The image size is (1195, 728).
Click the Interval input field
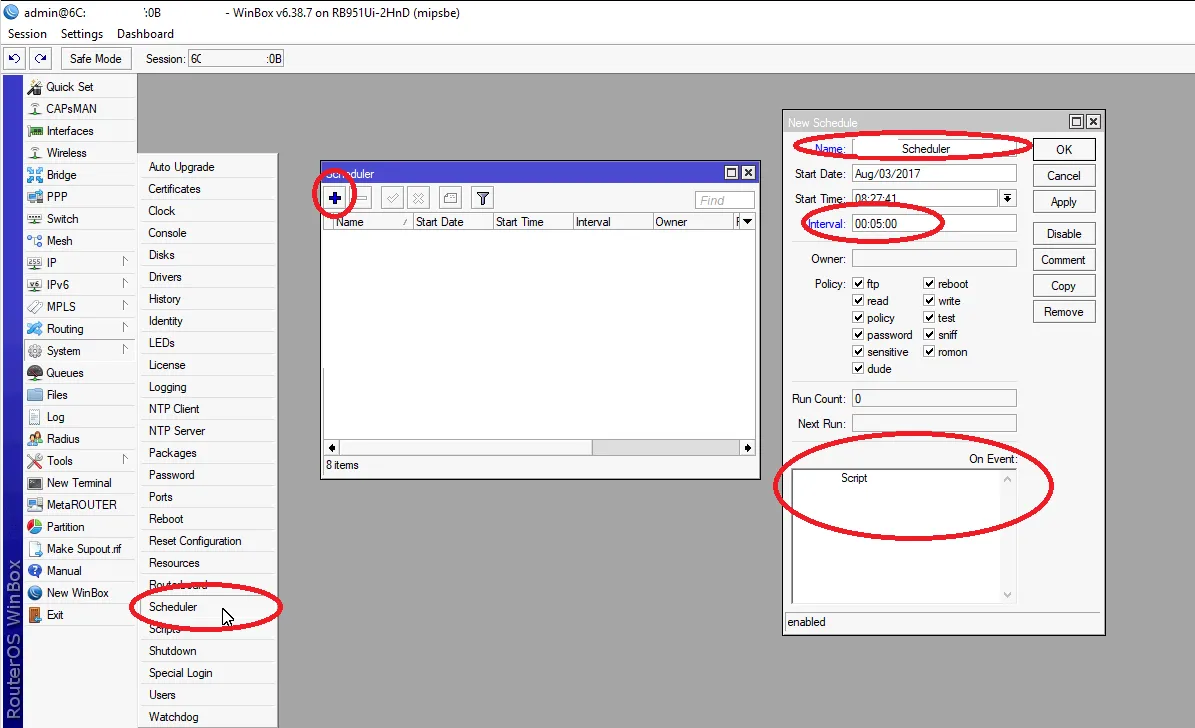[934, 223]
